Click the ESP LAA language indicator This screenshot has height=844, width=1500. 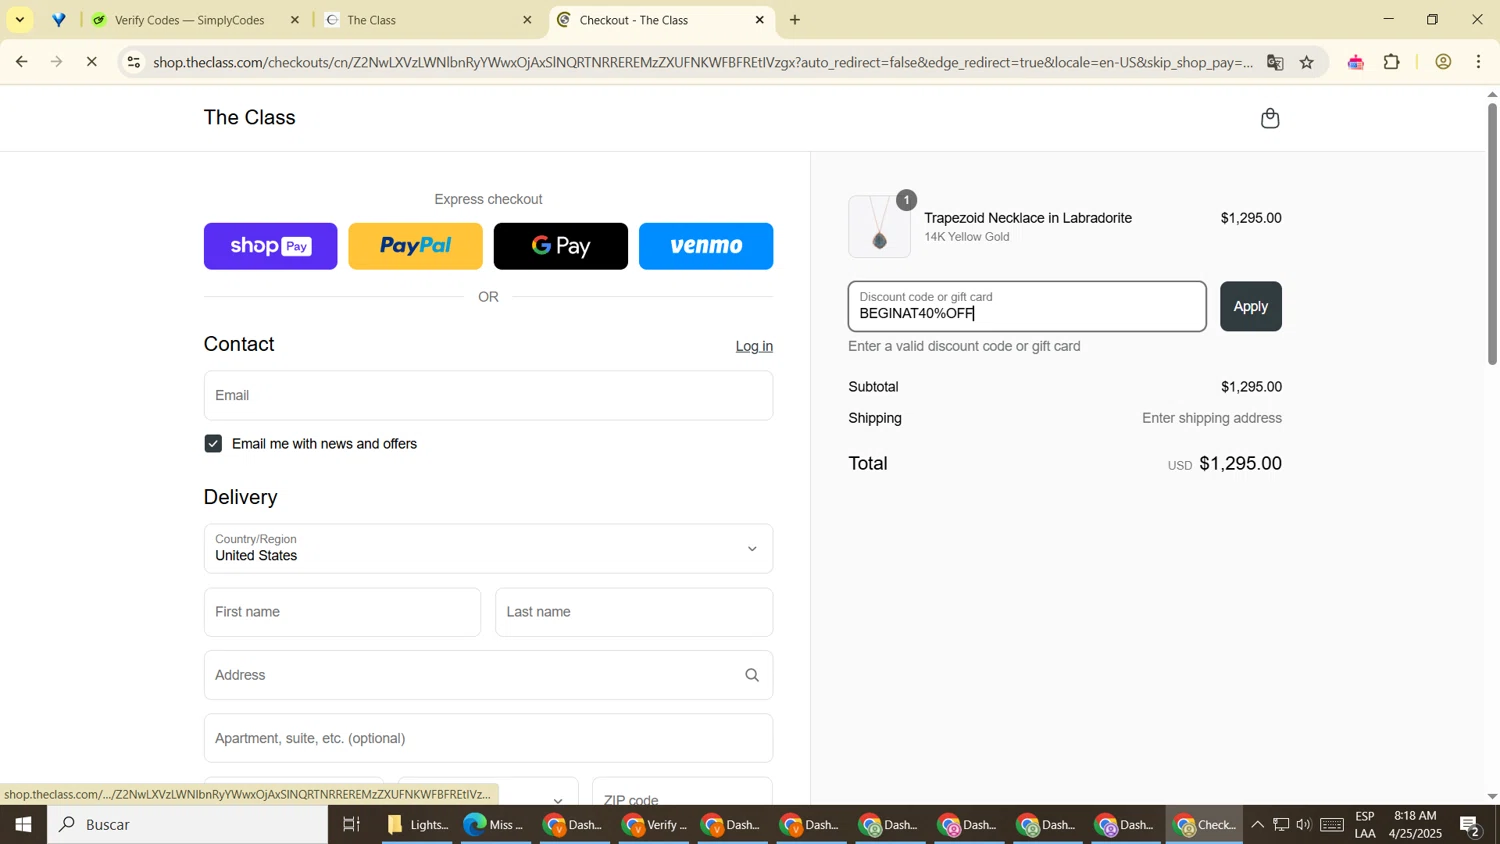point(1365,825)
